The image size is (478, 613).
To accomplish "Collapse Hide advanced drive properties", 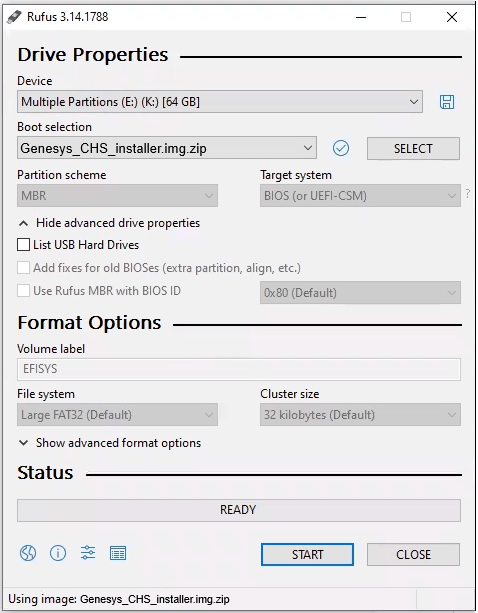I will coord(109,223).
